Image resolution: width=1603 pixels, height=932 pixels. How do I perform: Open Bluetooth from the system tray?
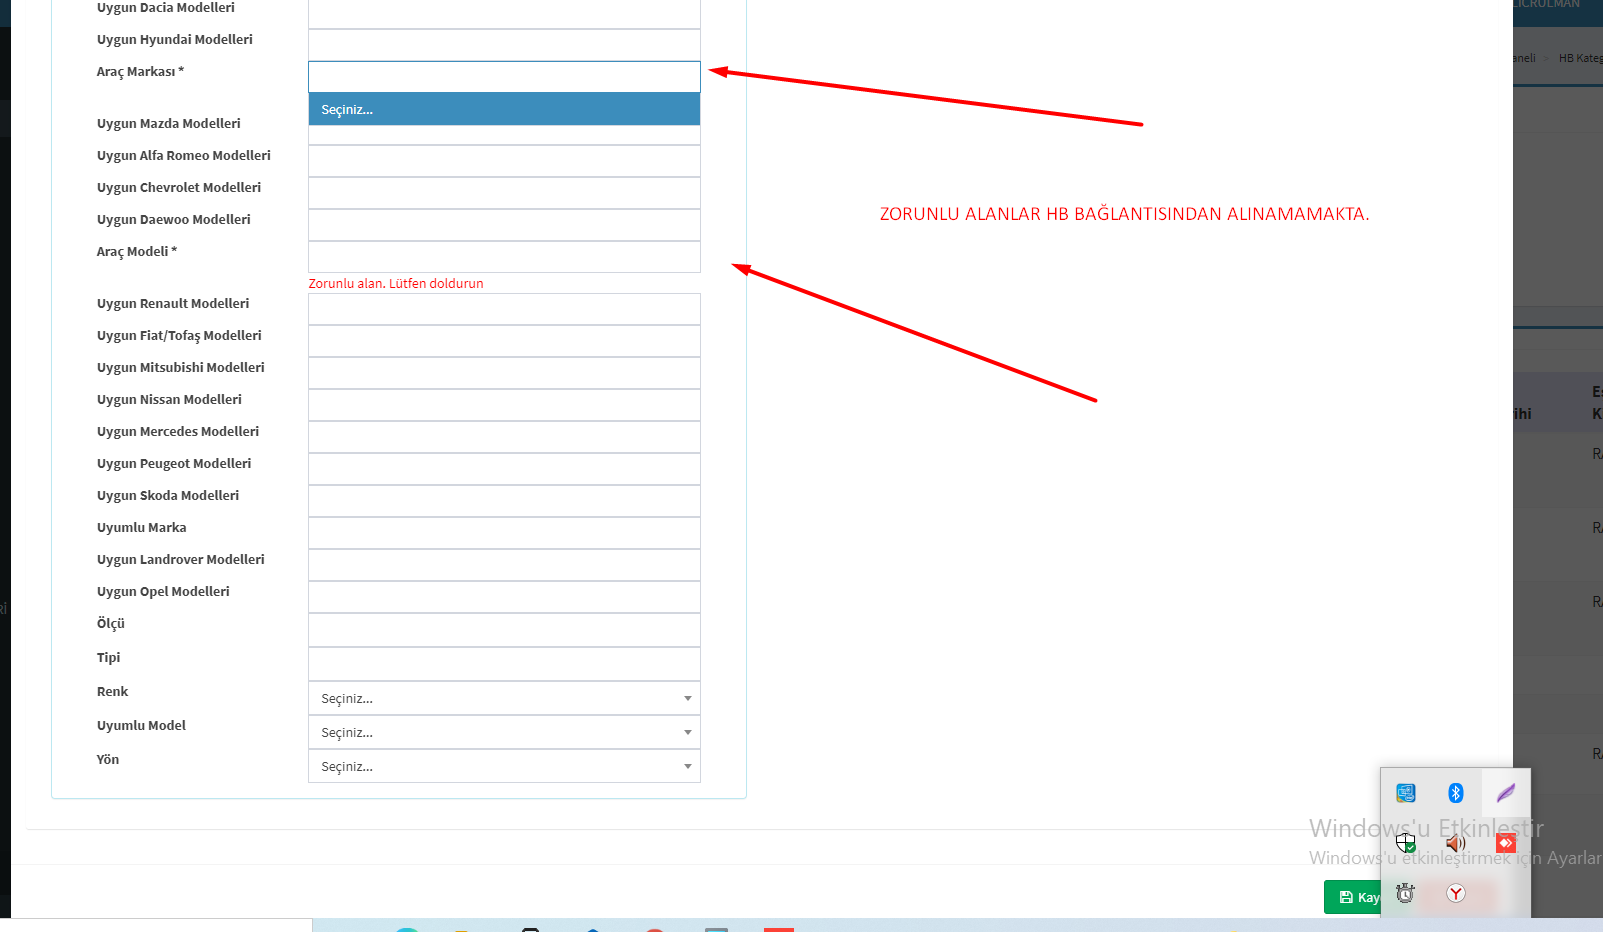[1455, 793]
